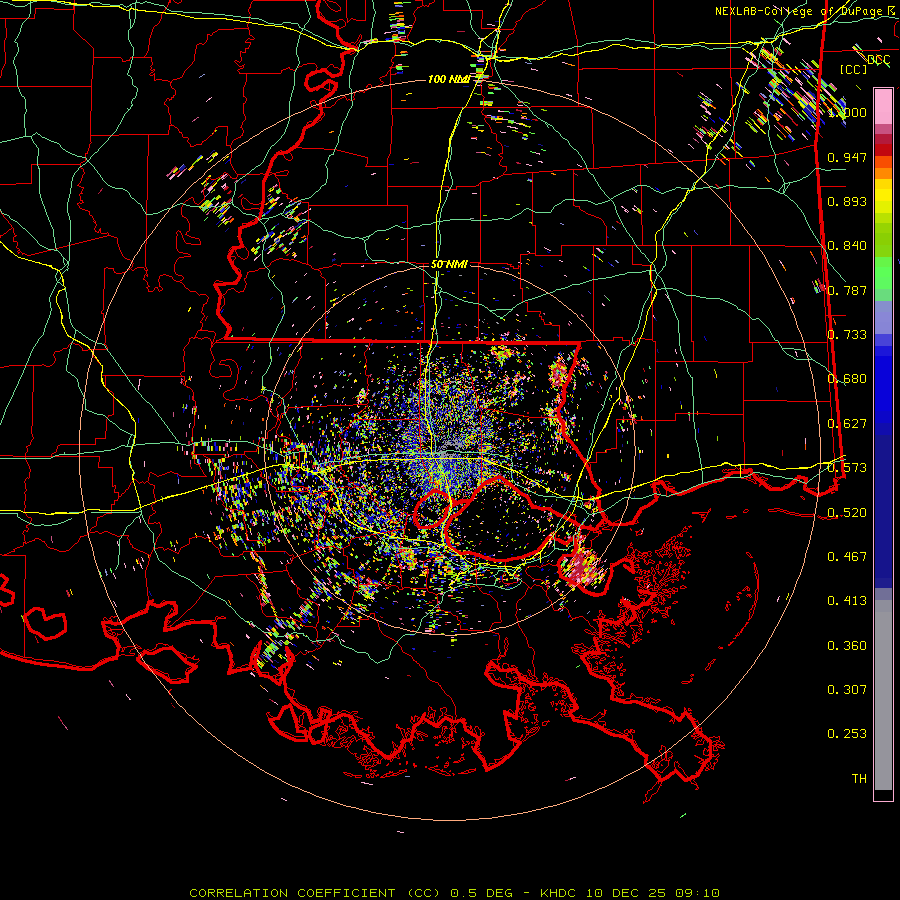
Task: Select the 0.573 legend value
Action: 847,468
